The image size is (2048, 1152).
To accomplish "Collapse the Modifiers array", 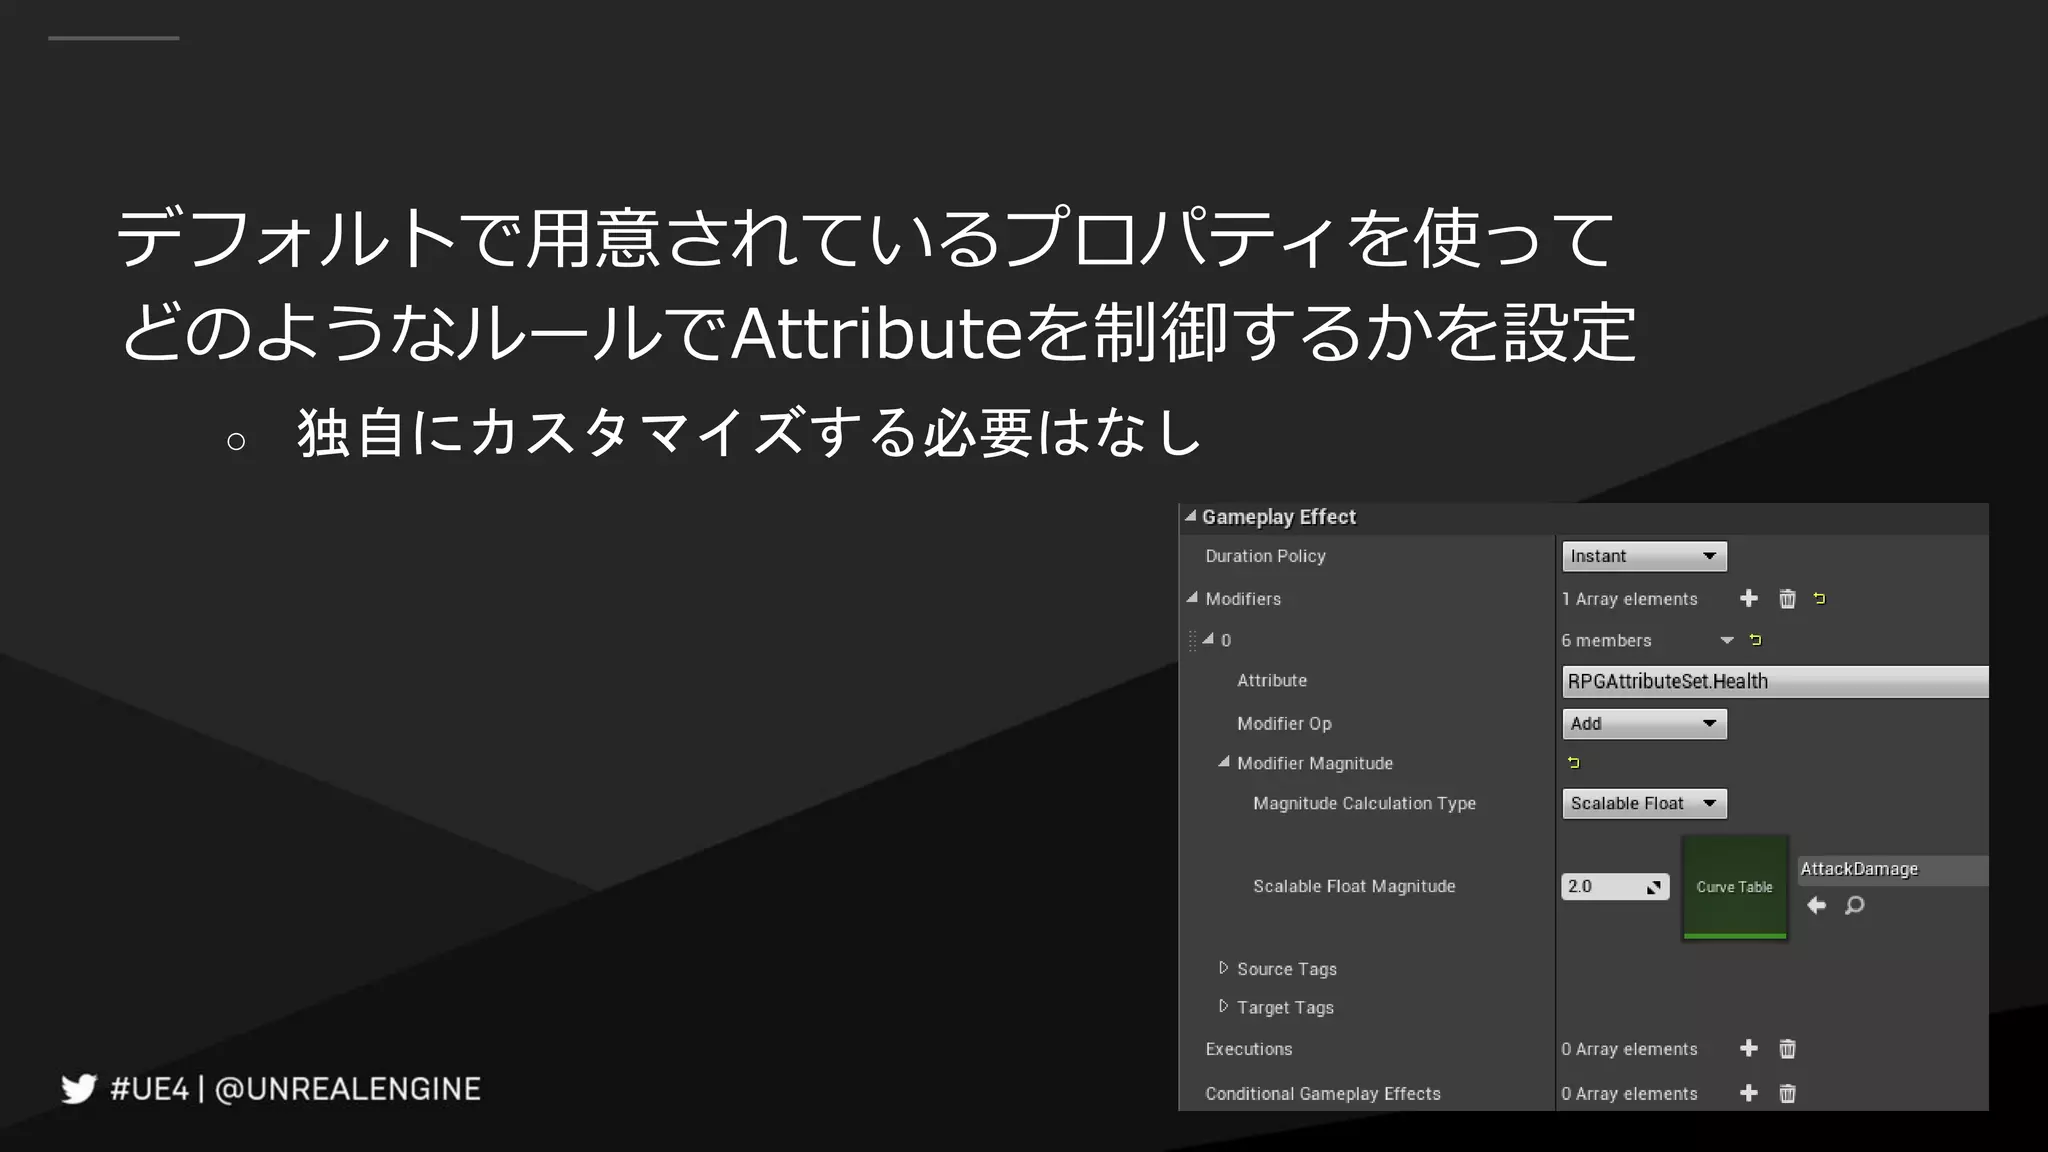I will (1191, 597).
